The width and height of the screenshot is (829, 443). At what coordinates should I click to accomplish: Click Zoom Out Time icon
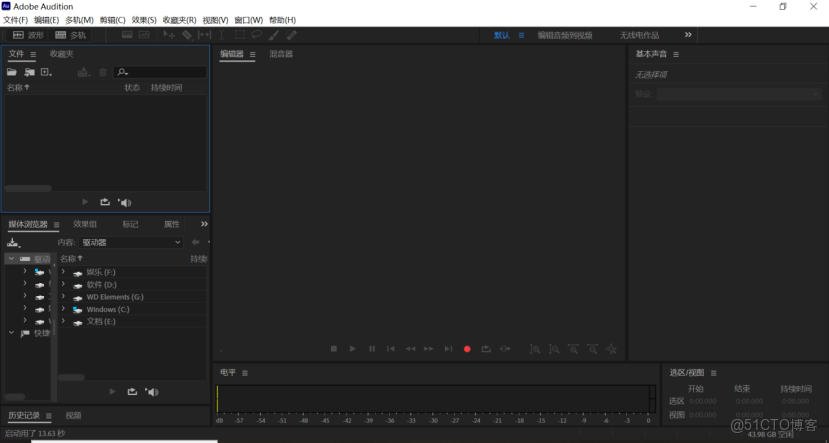[x=592, y=349]
